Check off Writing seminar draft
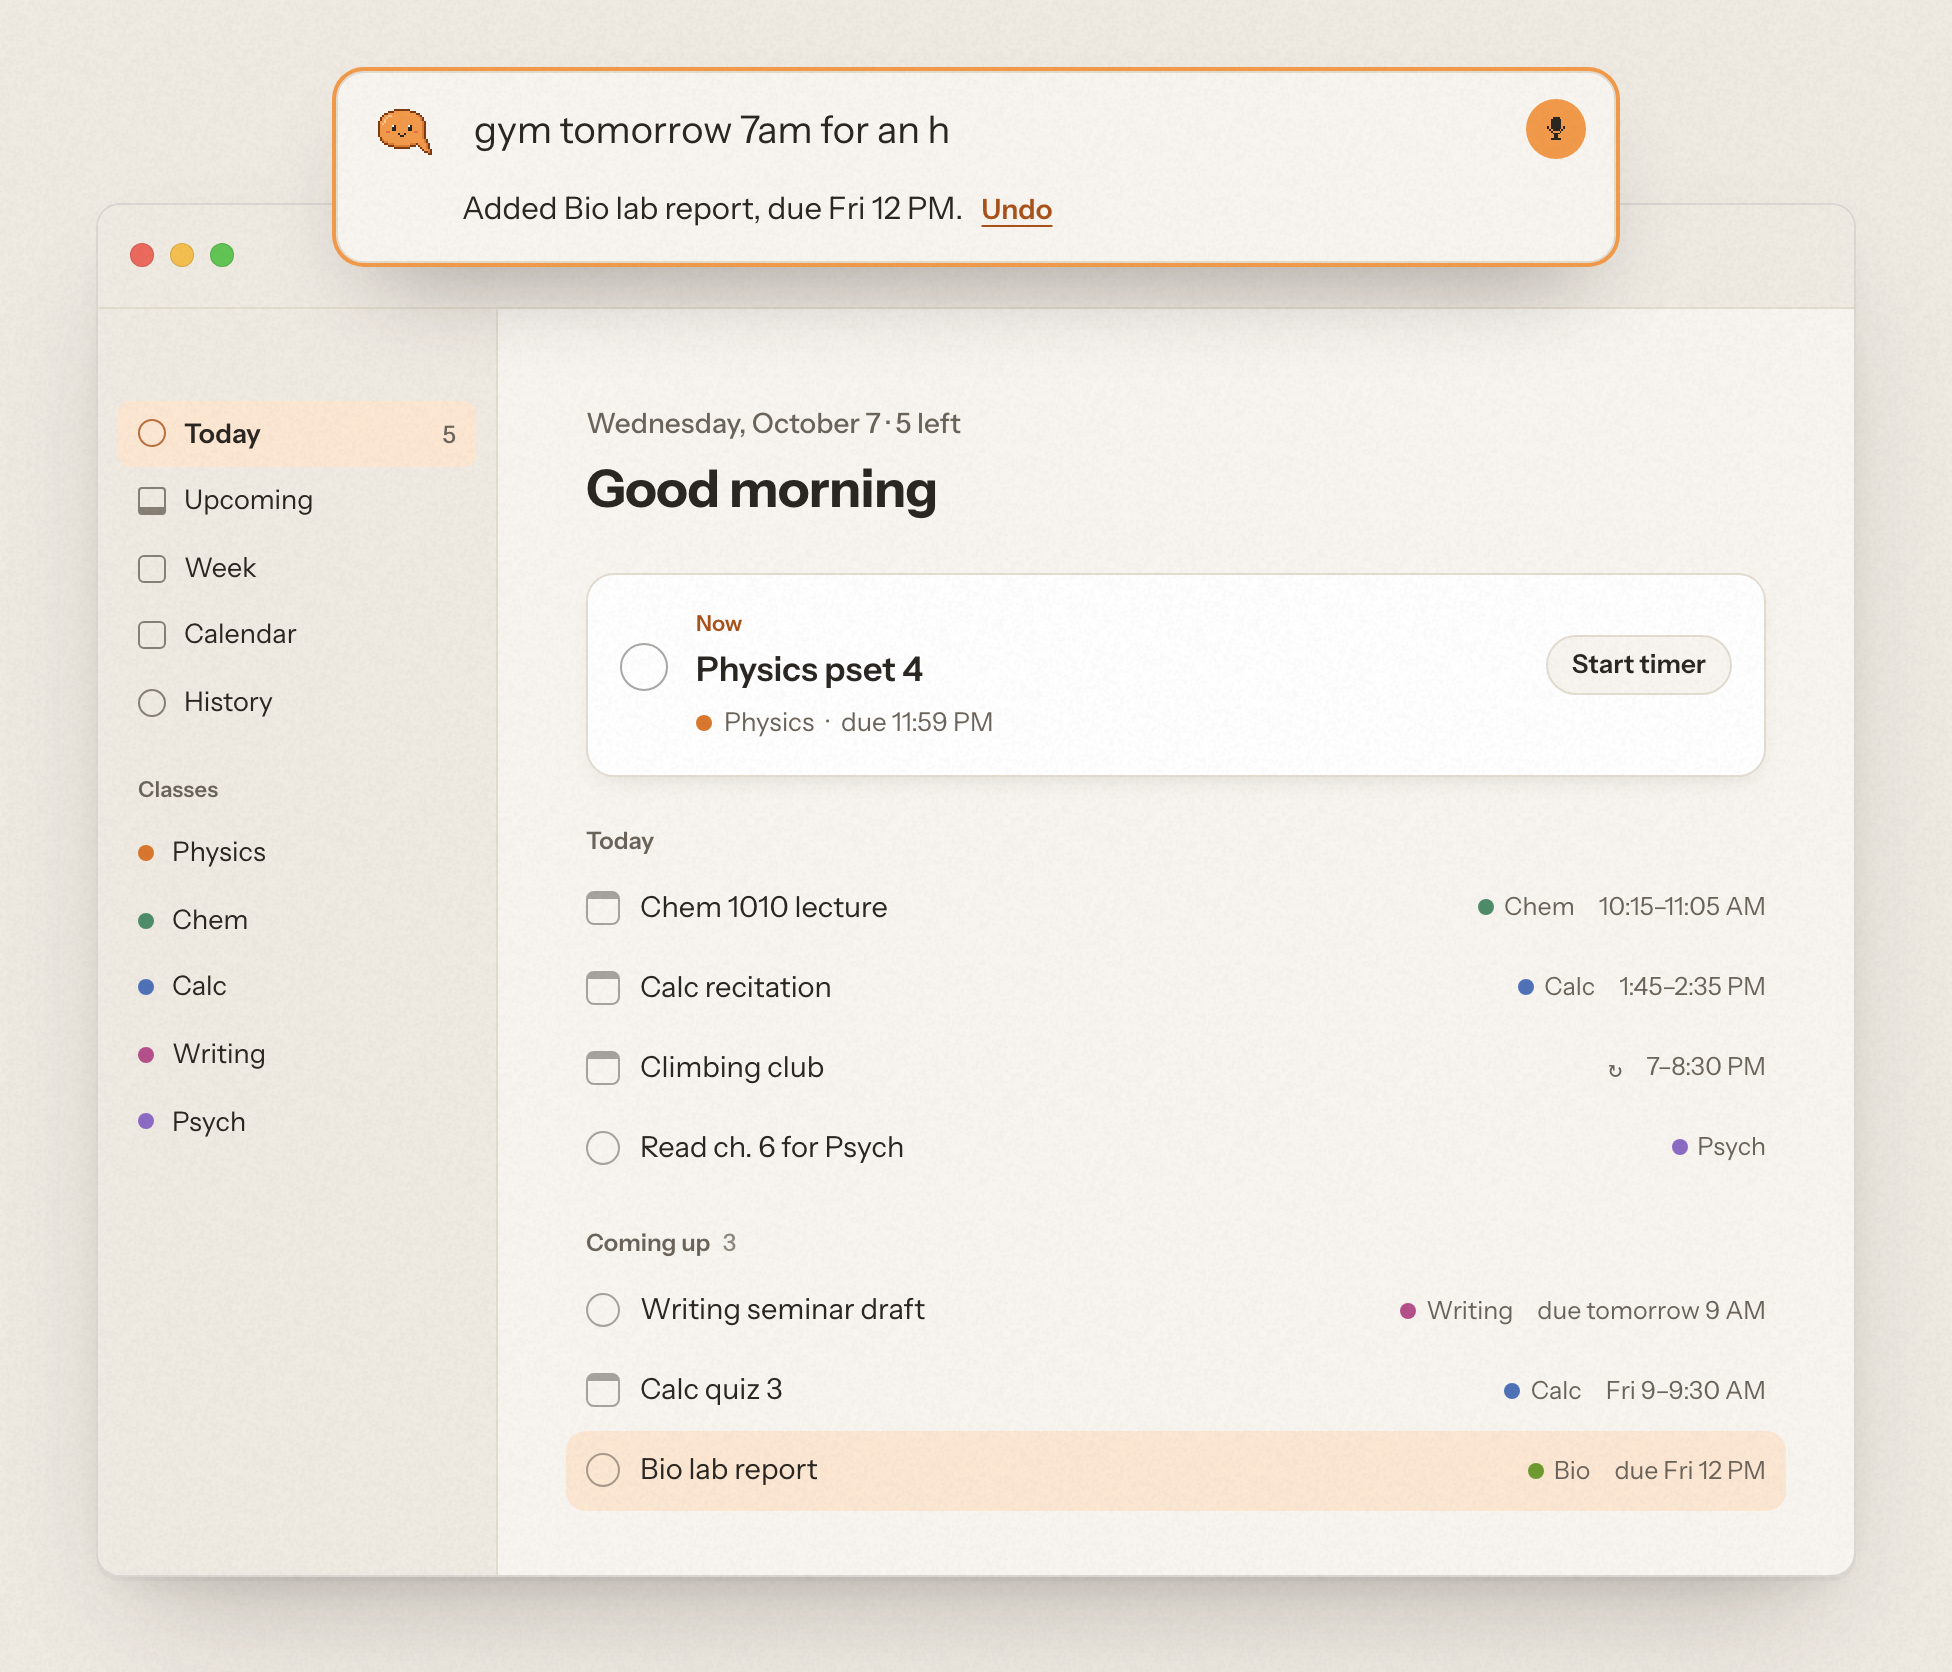1952x1672 pixels. pyautogui.click(x=603, y=1310)
